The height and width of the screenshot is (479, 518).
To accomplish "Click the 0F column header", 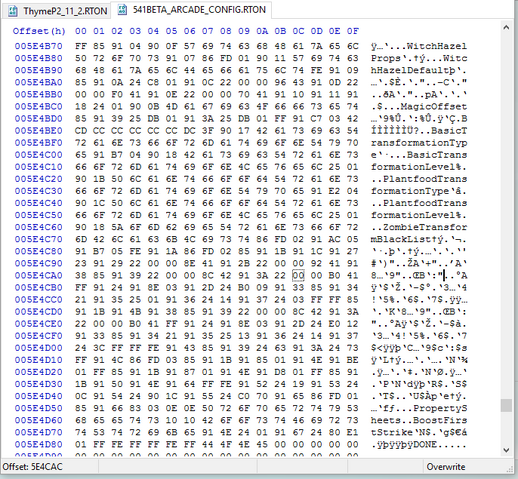I will click(353, 31).
